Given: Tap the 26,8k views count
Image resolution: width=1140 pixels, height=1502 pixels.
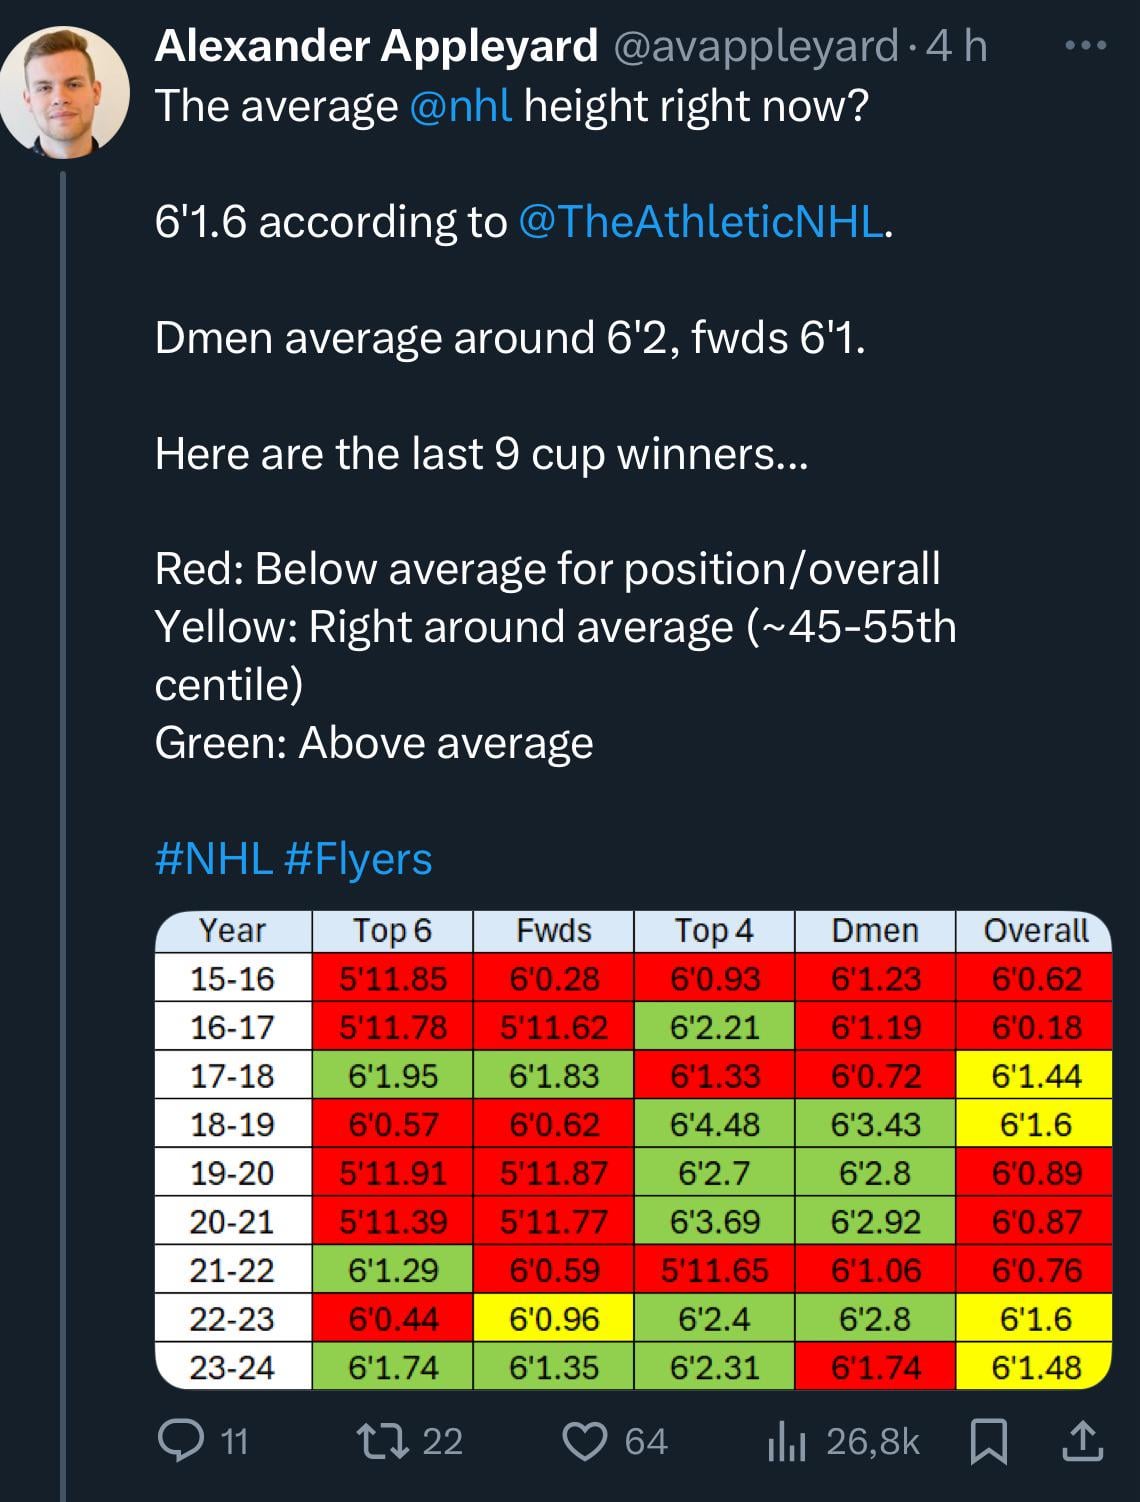Looking at the screenshot, I should pyautogui.click(x=872, y=1441).
